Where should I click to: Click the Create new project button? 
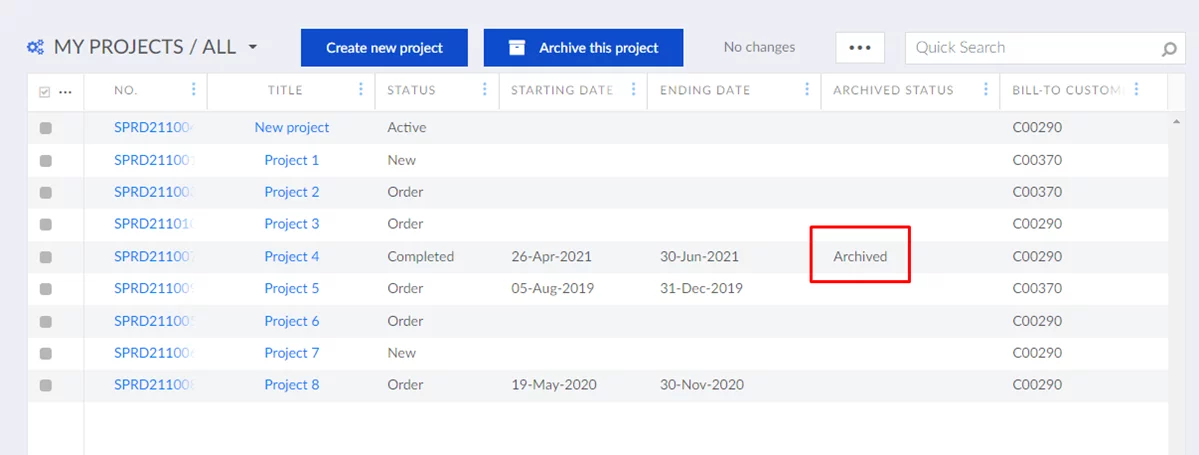point(384,48)
